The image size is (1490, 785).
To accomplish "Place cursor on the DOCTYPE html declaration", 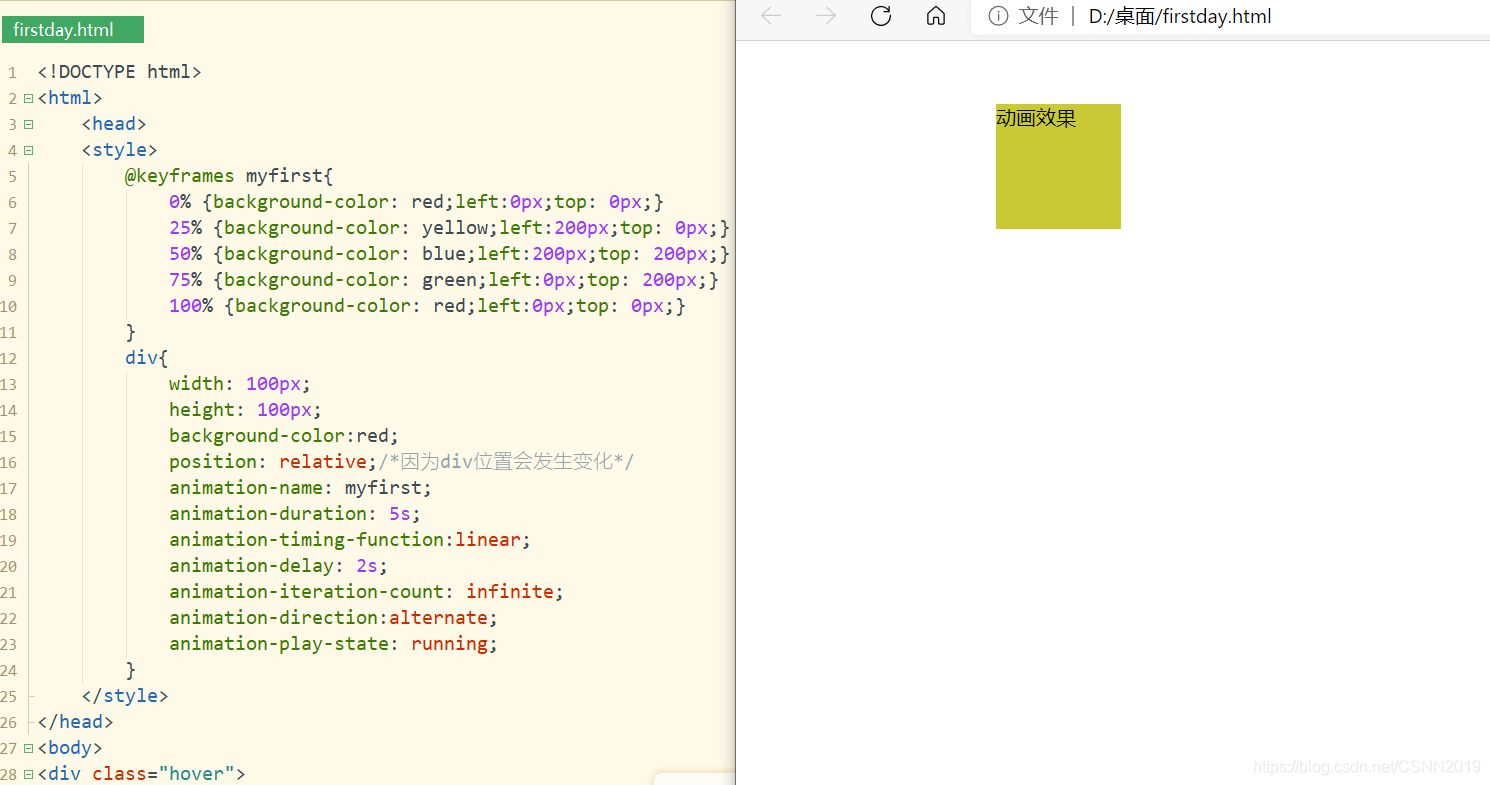I will coord(120,72).
